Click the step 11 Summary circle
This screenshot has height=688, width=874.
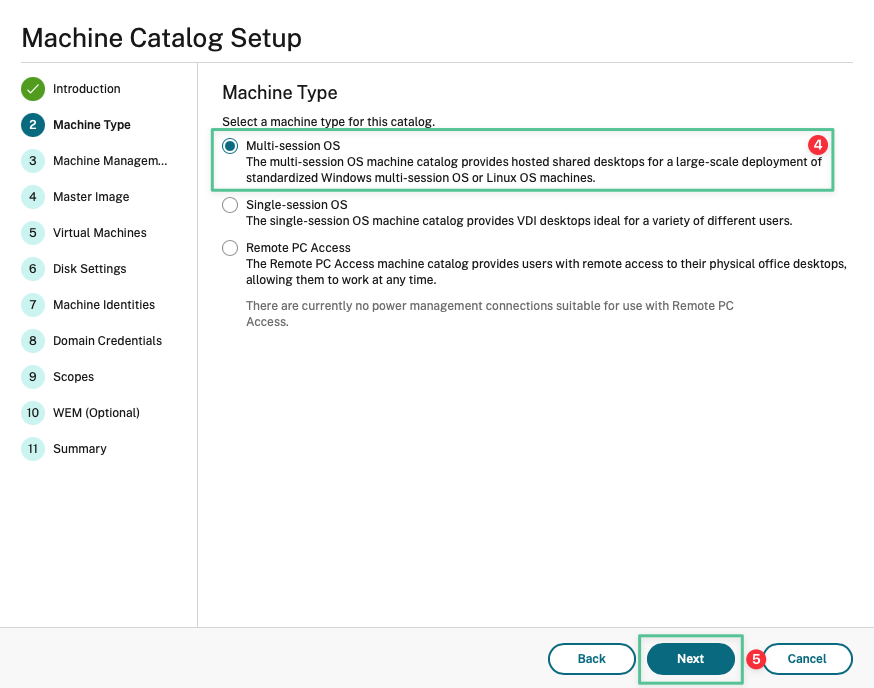click(33, 449)
